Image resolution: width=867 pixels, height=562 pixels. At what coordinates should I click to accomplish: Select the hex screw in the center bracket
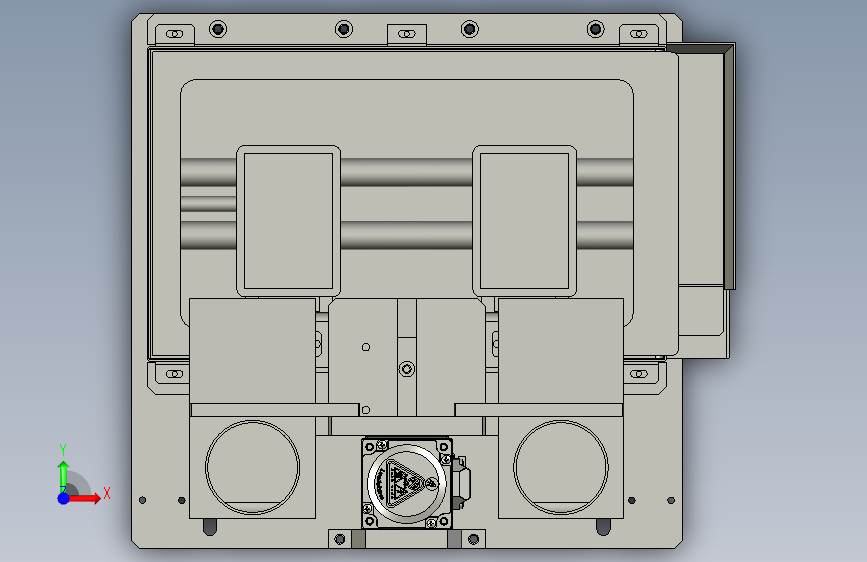point(407,368)
